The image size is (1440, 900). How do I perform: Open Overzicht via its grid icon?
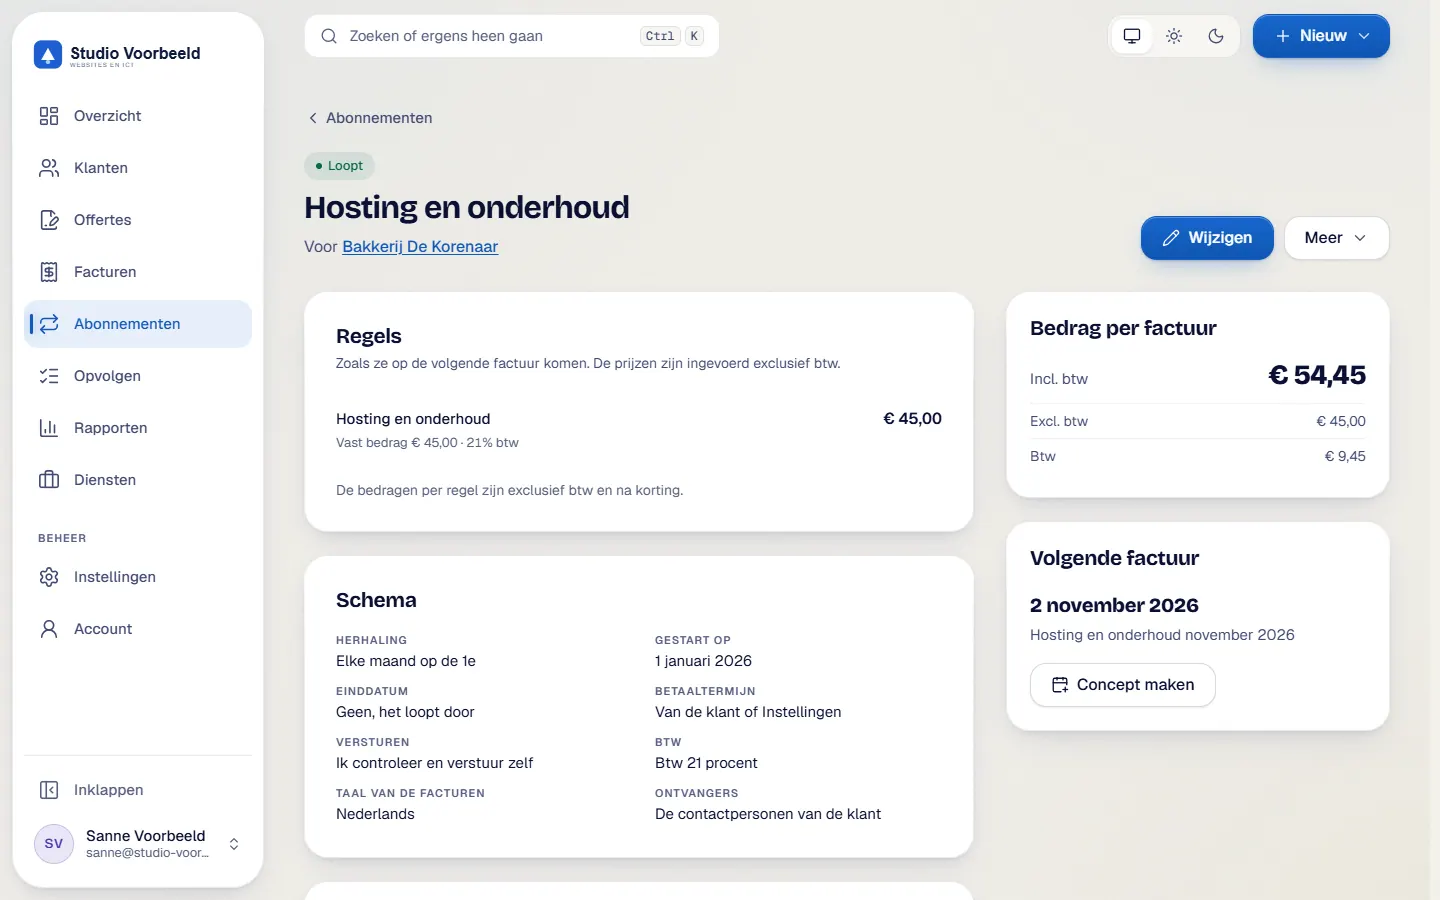click(x=49, y=116)
